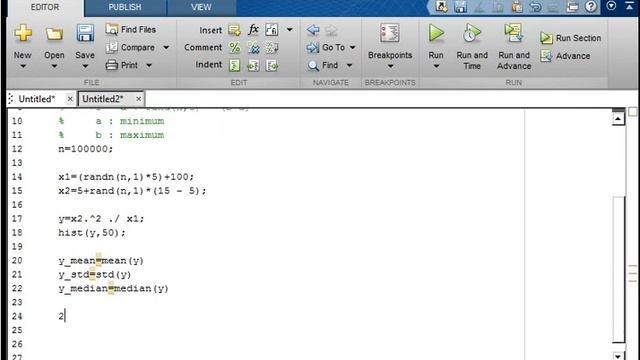Viewport: 640px width, 360px height.
Task: Expand the Find dropdown arrow
Action: [x=349, y=65]
